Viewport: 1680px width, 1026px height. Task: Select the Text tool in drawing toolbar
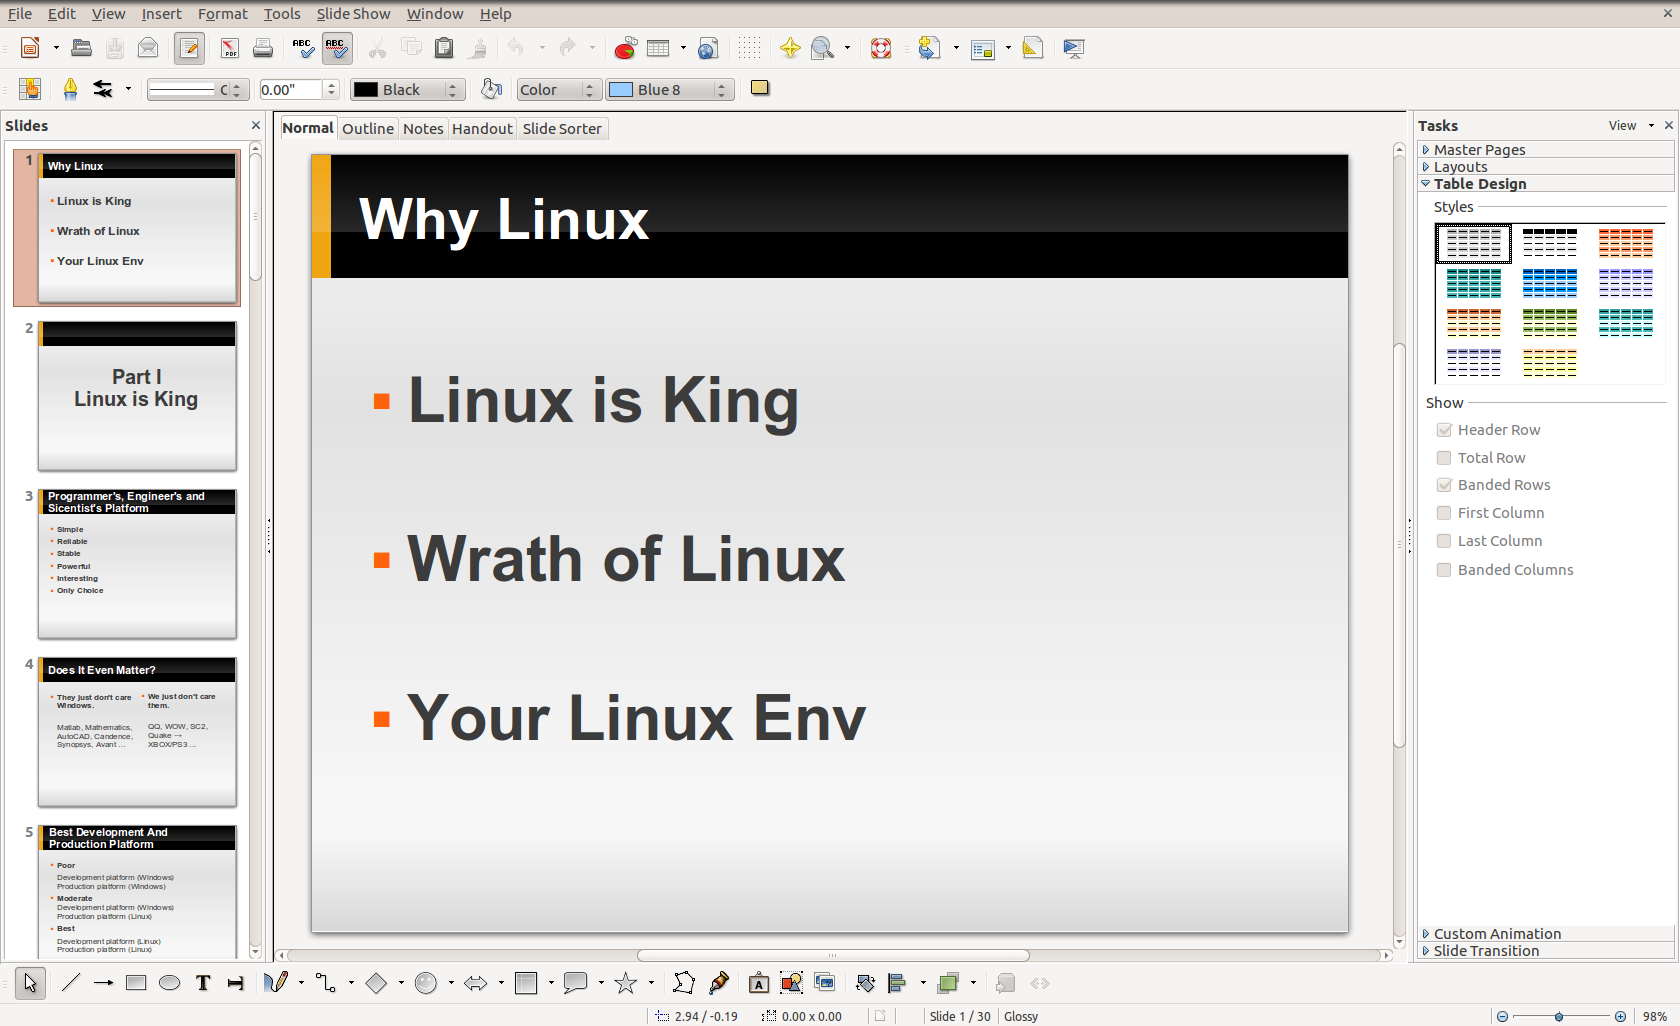(x=203, y=983)
